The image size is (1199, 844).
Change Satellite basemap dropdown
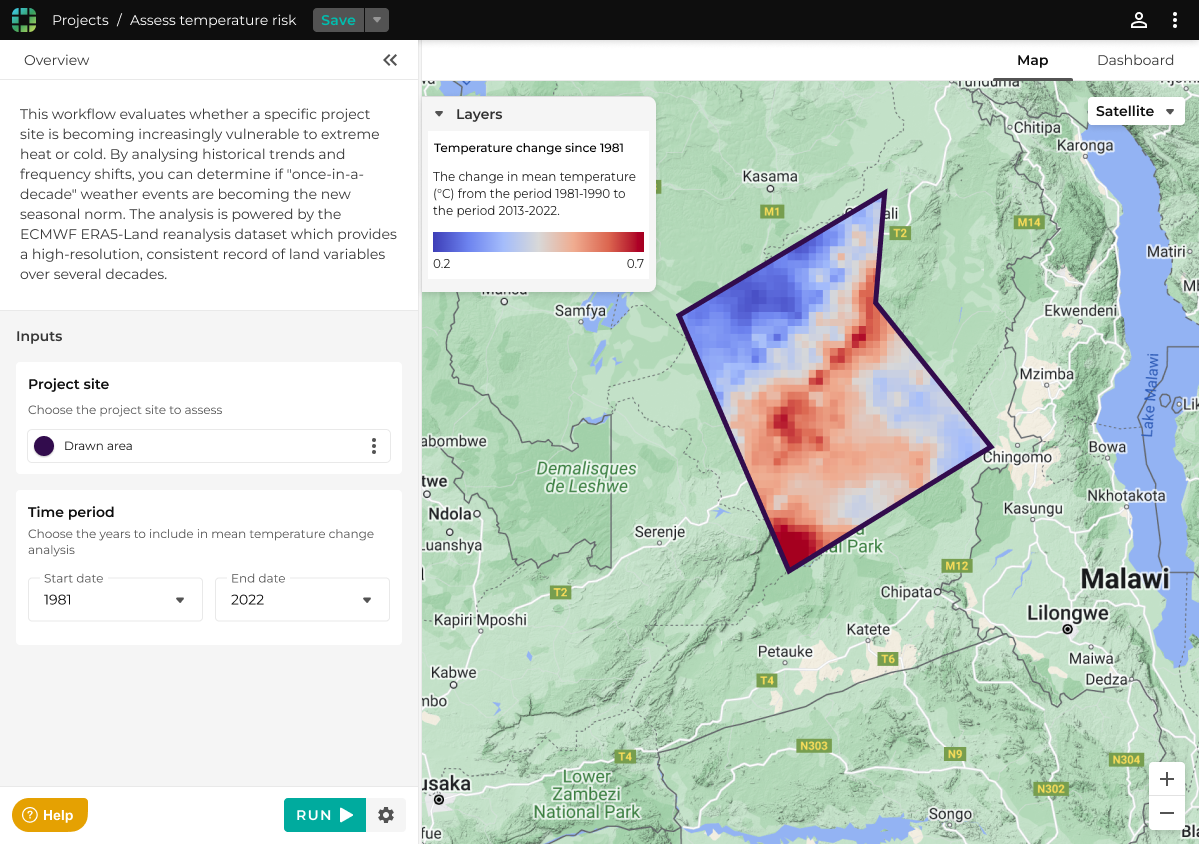pos(1136,111)
